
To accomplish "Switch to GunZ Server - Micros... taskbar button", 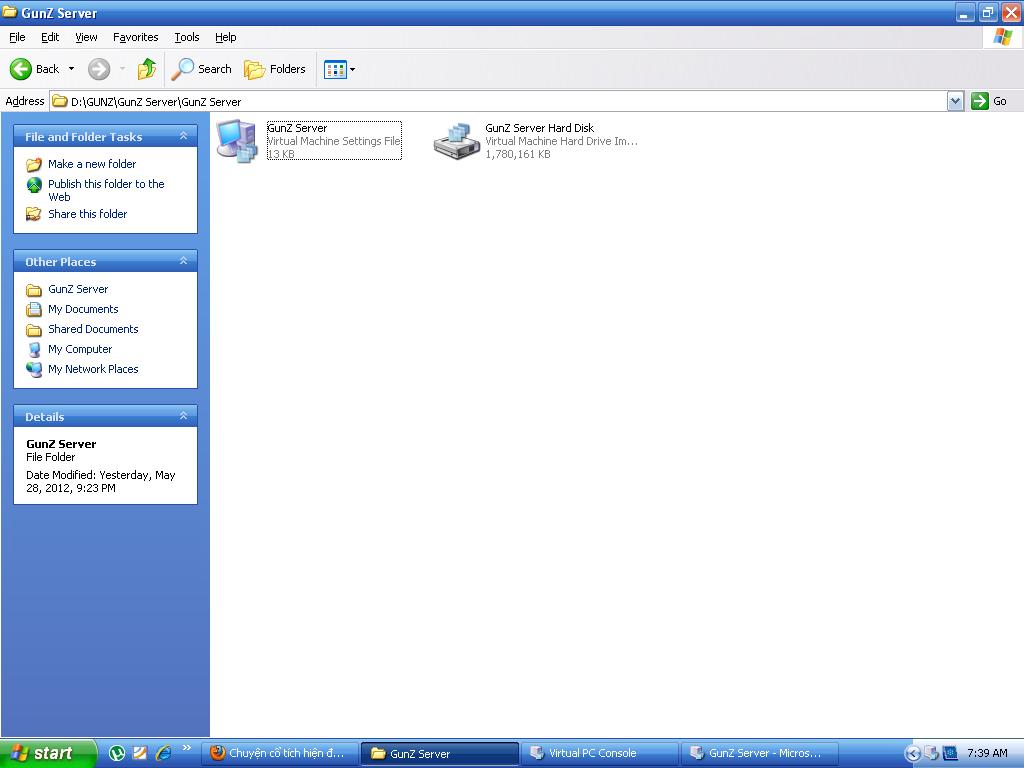I will click(760, 753).
